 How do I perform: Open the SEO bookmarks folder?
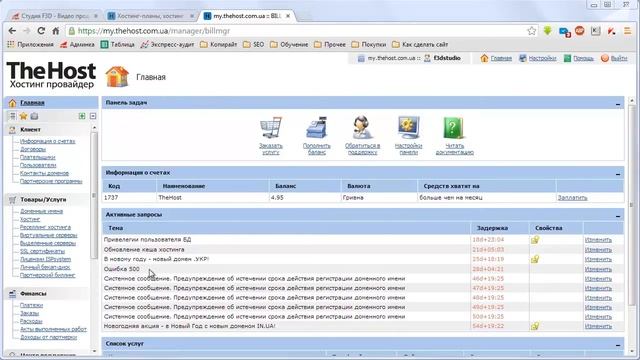(253, 44)
